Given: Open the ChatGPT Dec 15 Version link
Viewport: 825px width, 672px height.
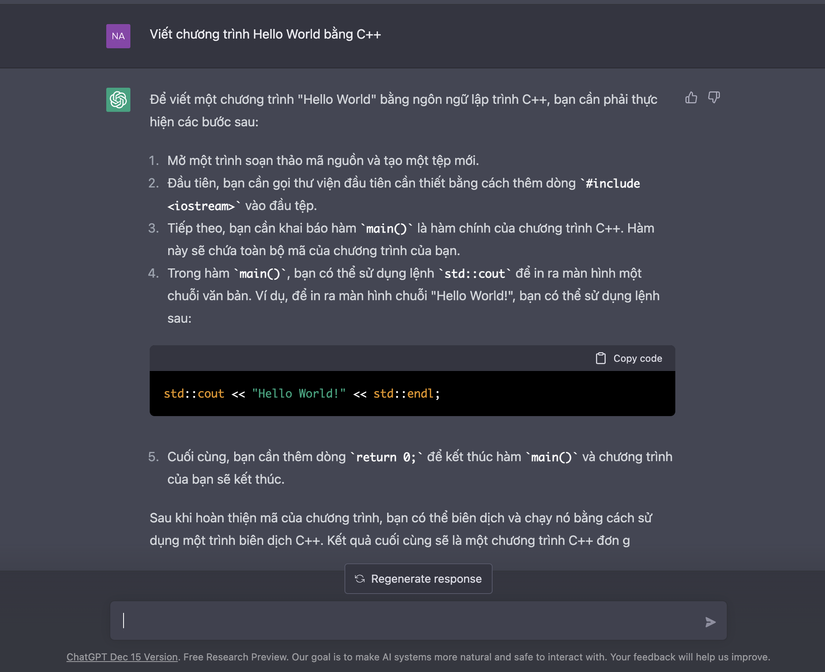Looking at the screenshot, I should pyautogui.click(x=122, y=657).
